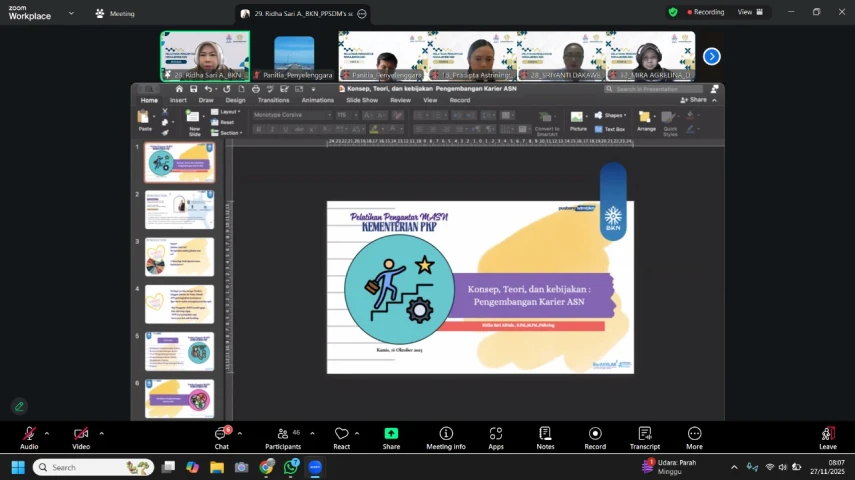This screenshot has width=855, height=480.
Task: Open the Zoom Workplace dropdown arrow
Action: (71, 13)
